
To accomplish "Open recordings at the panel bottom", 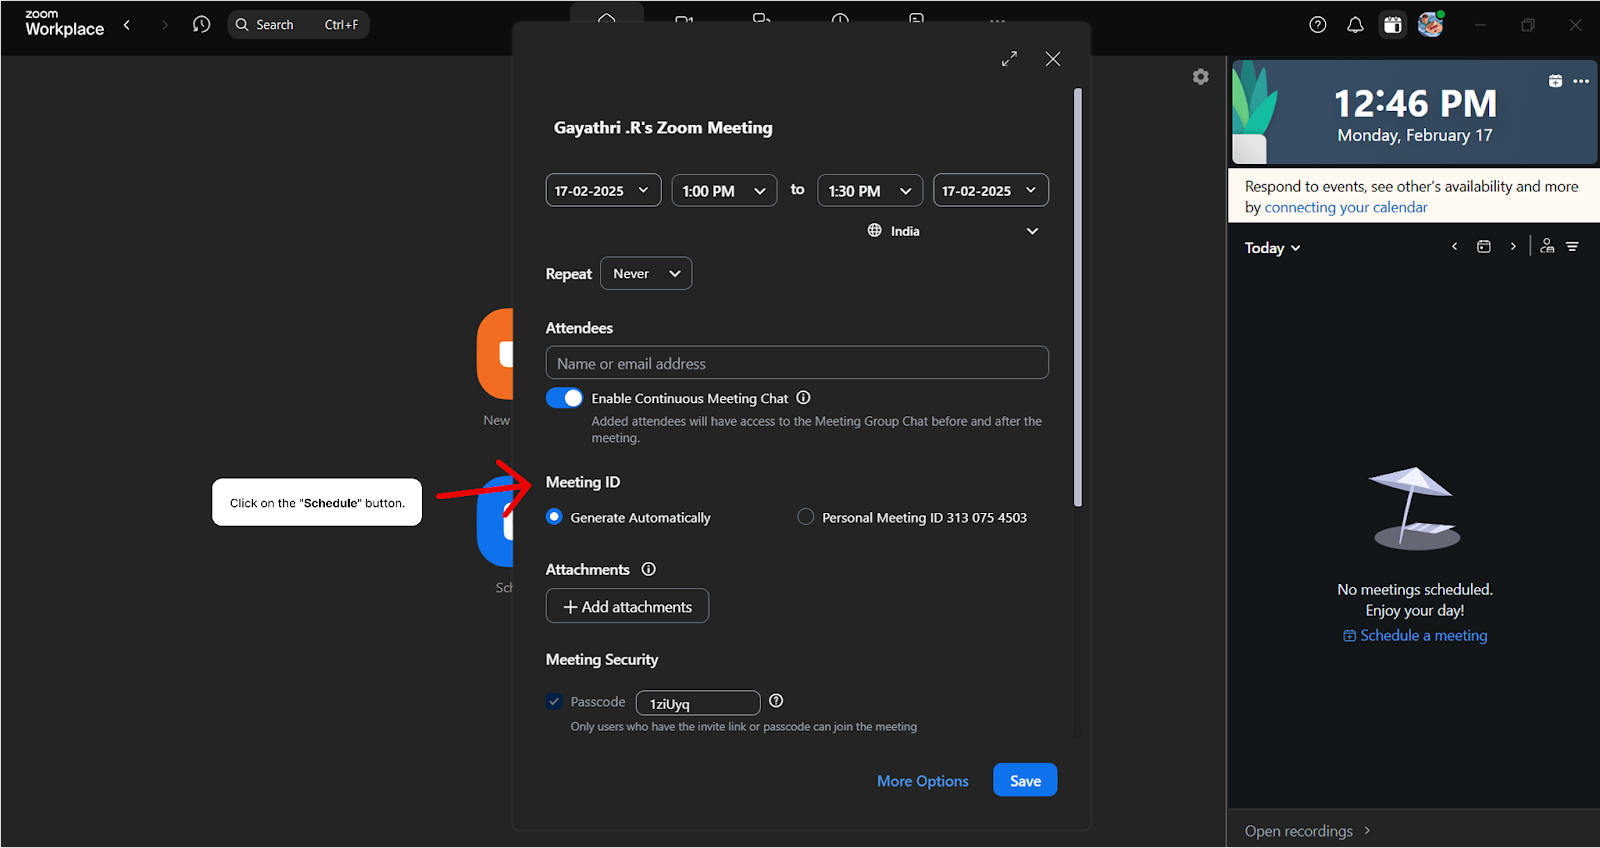I will tap(1307, 831).
